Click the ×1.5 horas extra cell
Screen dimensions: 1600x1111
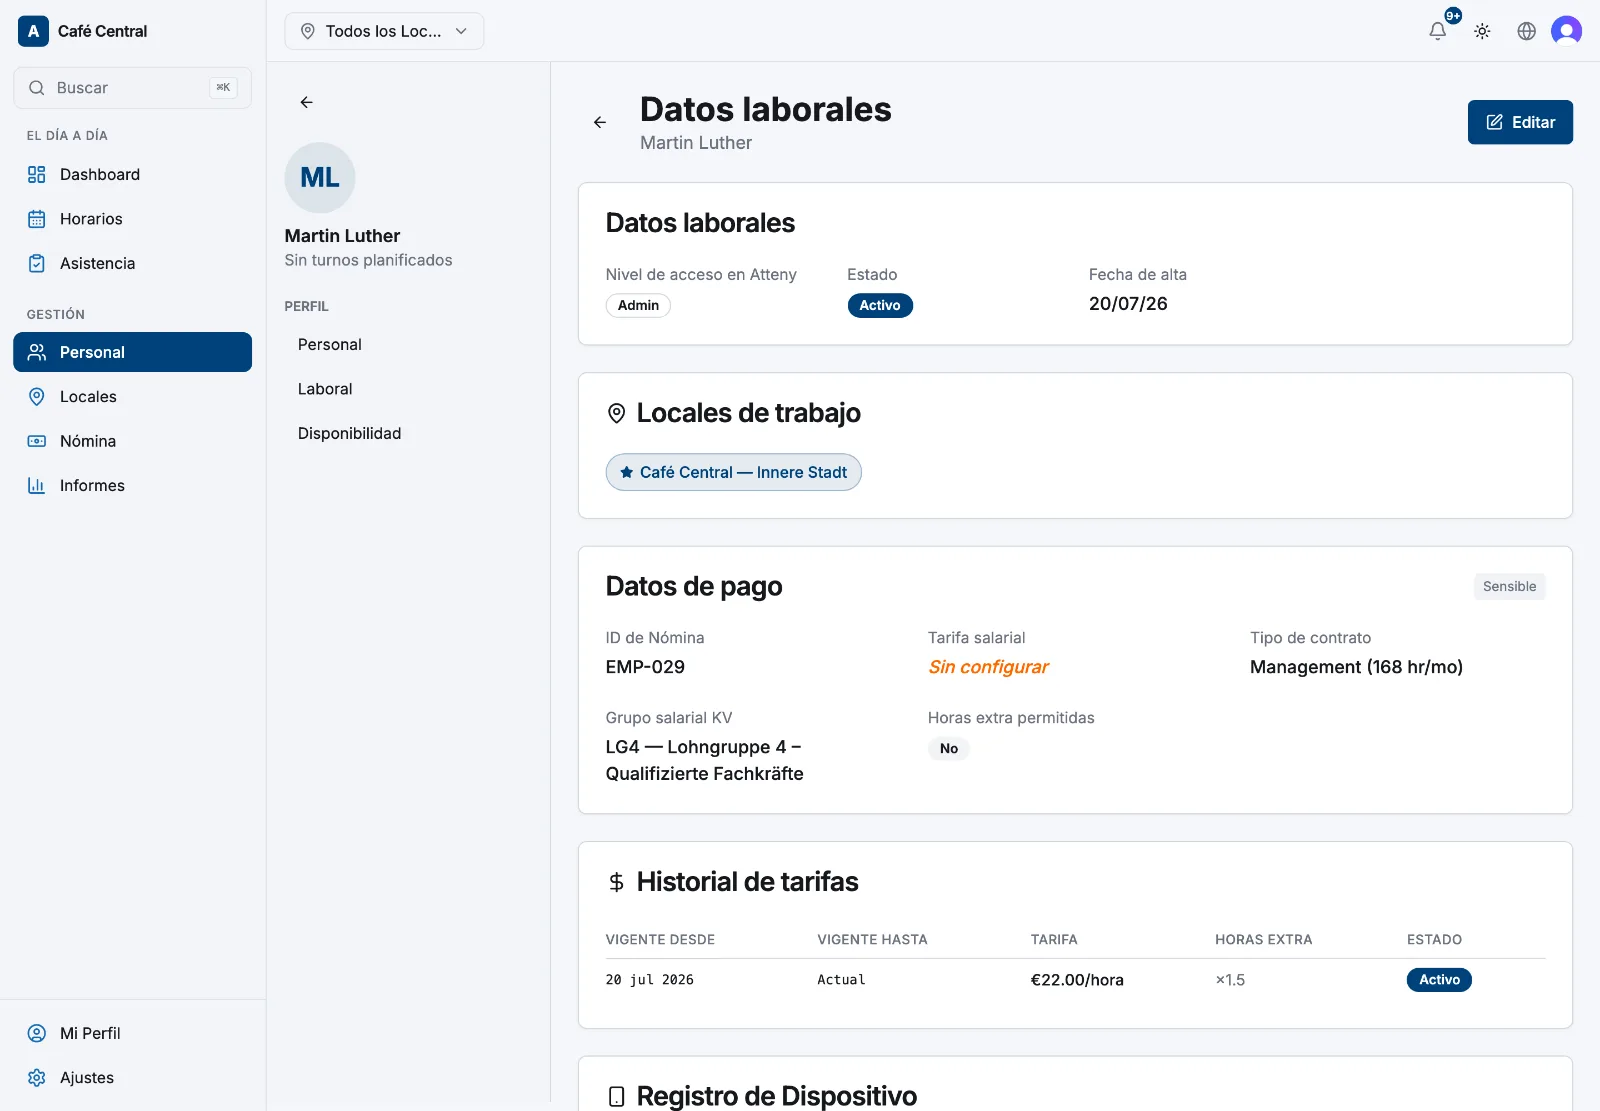pos(1230,980)
